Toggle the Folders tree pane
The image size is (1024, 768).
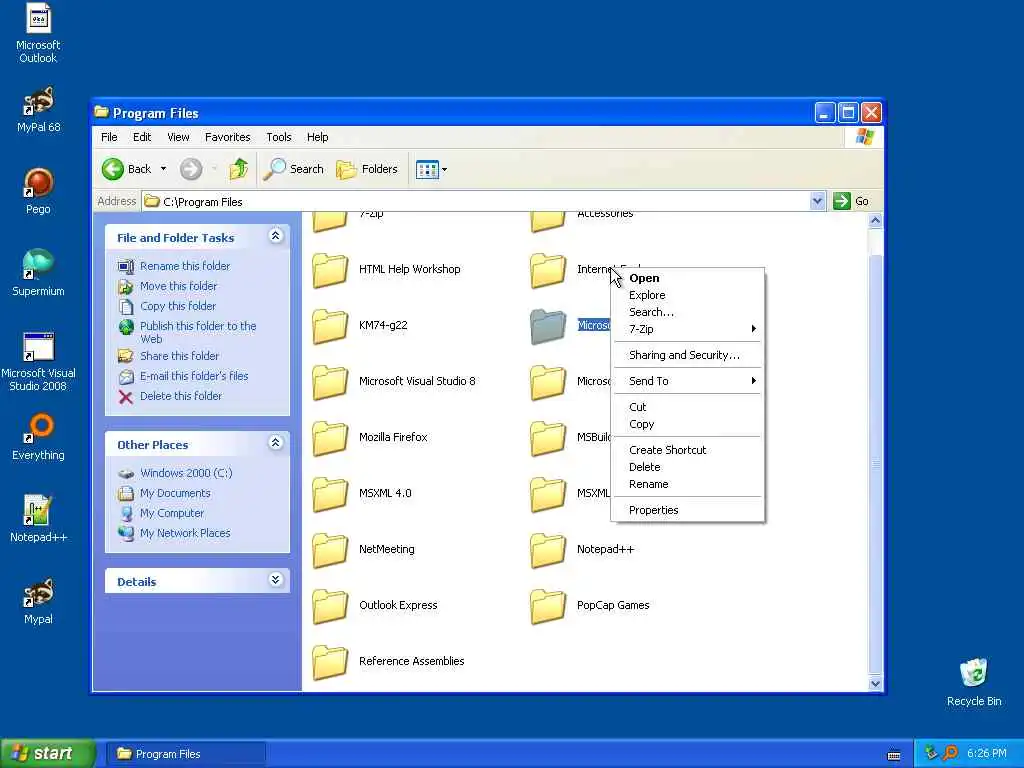click(x=366, y=169)
